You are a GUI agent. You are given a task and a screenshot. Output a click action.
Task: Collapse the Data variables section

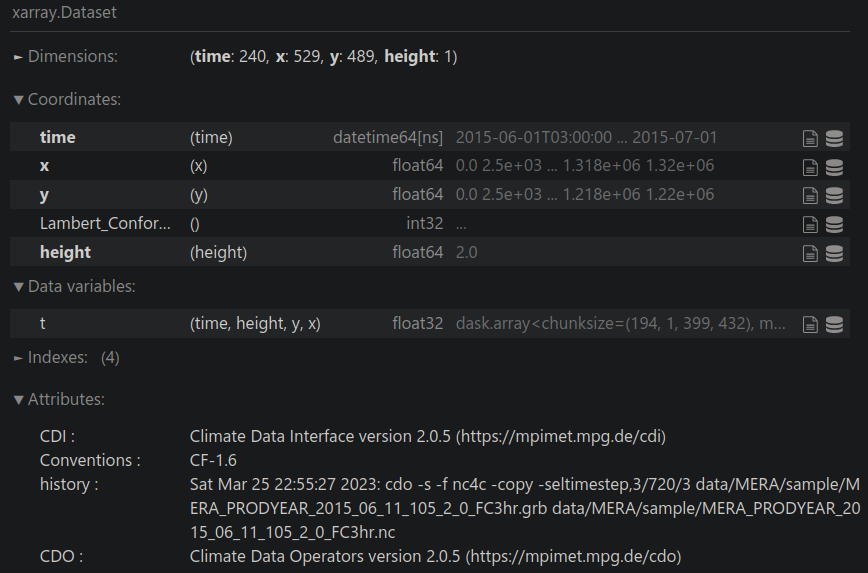click(x=74, y=287)
